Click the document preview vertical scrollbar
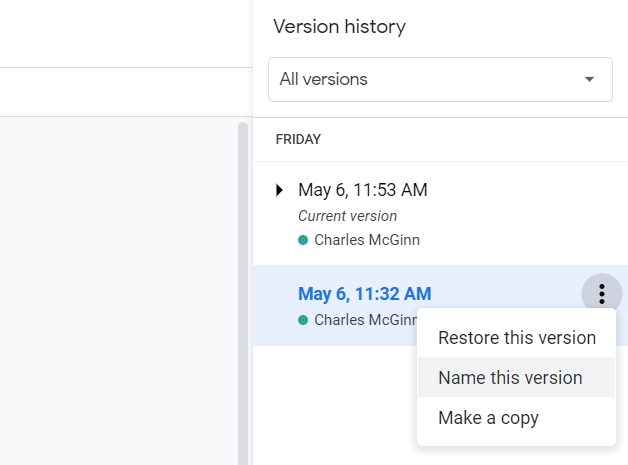 (243, 293)
